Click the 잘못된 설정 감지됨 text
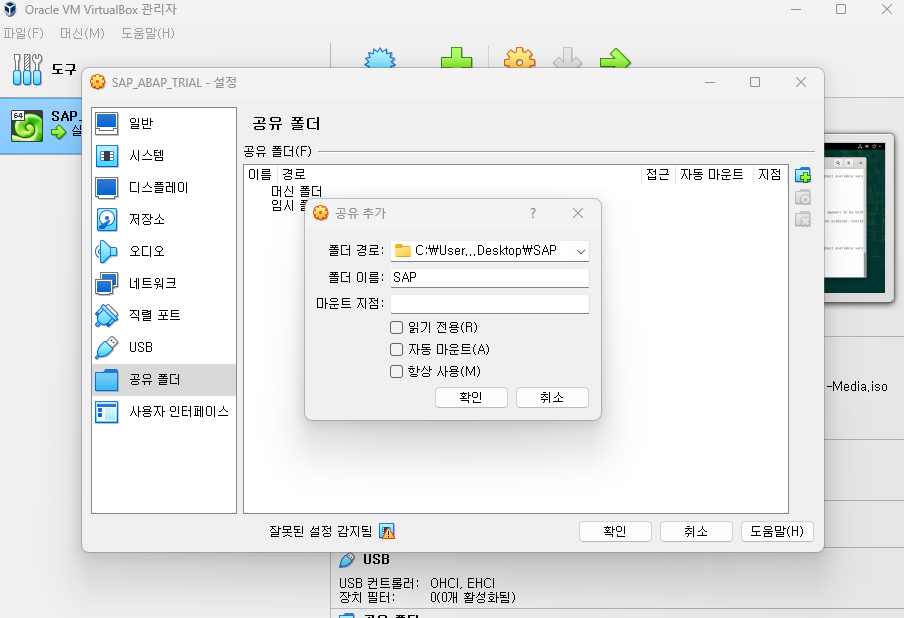Screen dimensions: 904x618 [321, 531]
